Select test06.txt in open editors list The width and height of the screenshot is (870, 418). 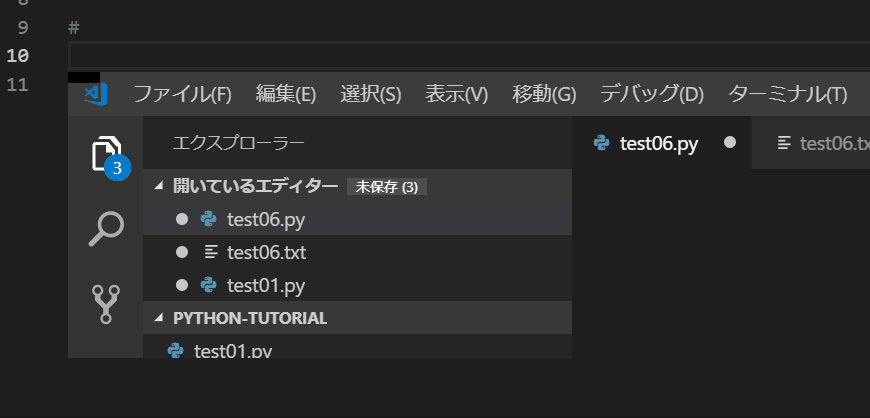(357, 253)
